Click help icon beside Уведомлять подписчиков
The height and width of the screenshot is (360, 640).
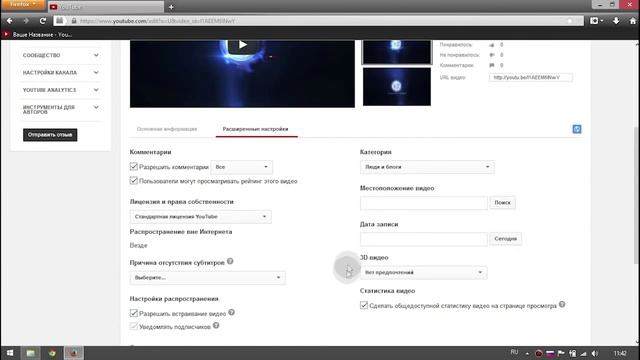(x=216, y=325)
